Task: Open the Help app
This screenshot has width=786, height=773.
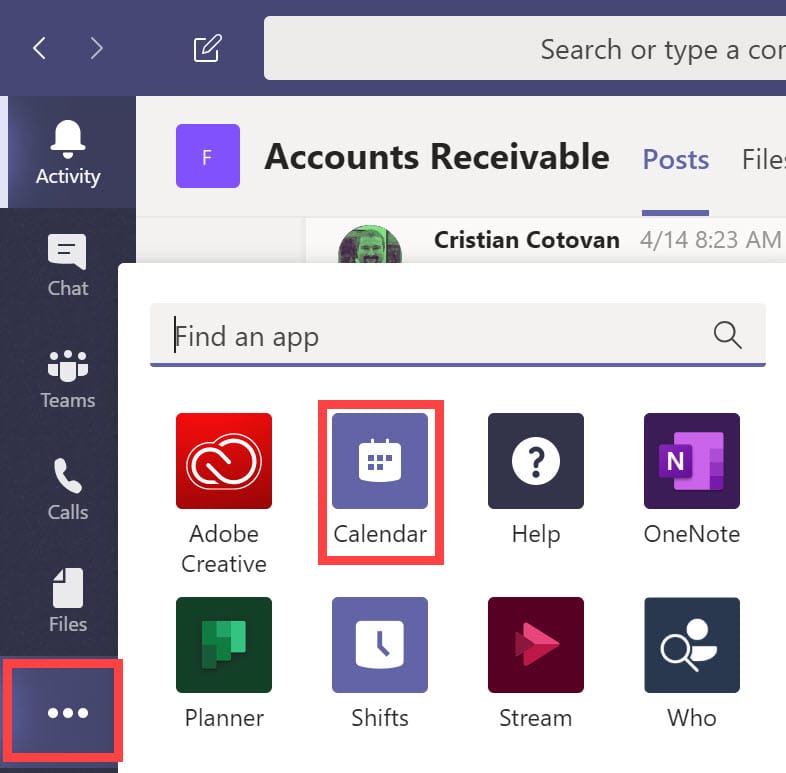Action: [x=535, y=480]
